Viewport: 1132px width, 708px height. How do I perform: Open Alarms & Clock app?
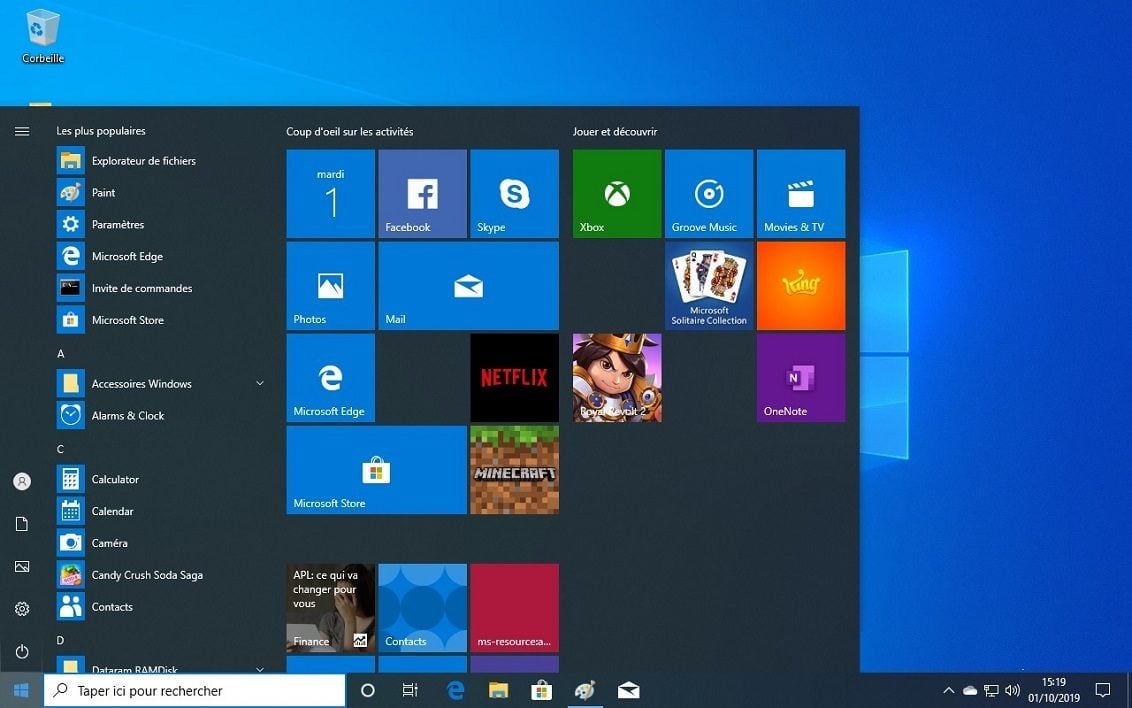pyautogui.click(x=162, y=416)
